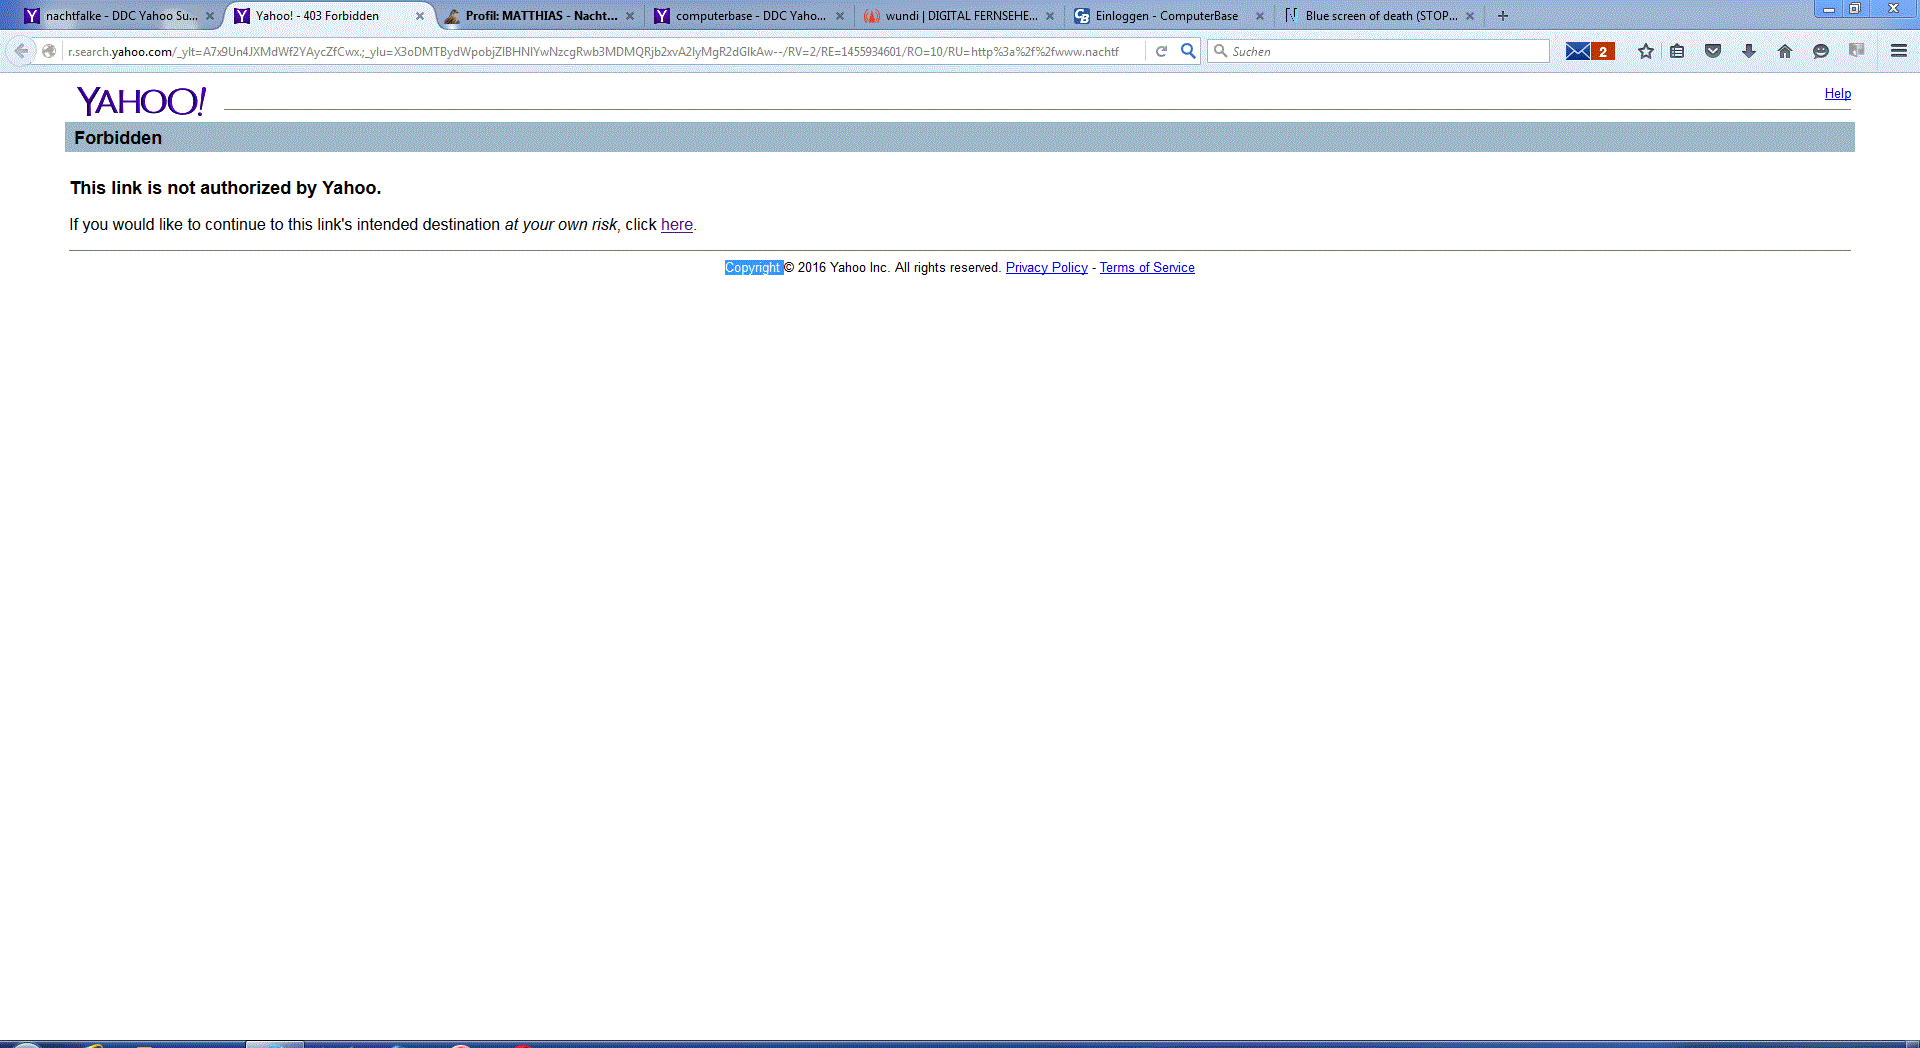Bookmark this page with the star icon
The width and height of the screenshot is (1920, 1048).
click(1646, 51)
